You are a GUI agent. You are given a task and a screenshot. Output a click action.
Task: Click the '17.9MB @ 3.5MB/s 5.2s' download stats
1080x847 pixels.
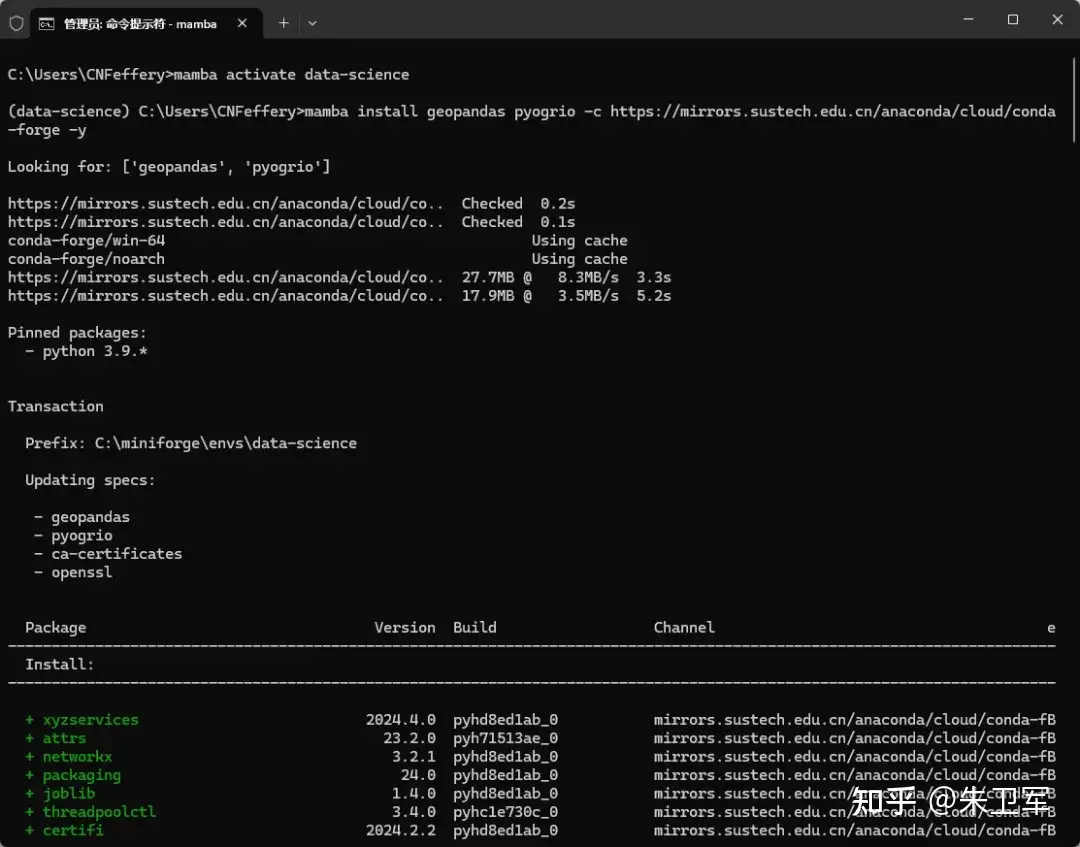(566, 296)
